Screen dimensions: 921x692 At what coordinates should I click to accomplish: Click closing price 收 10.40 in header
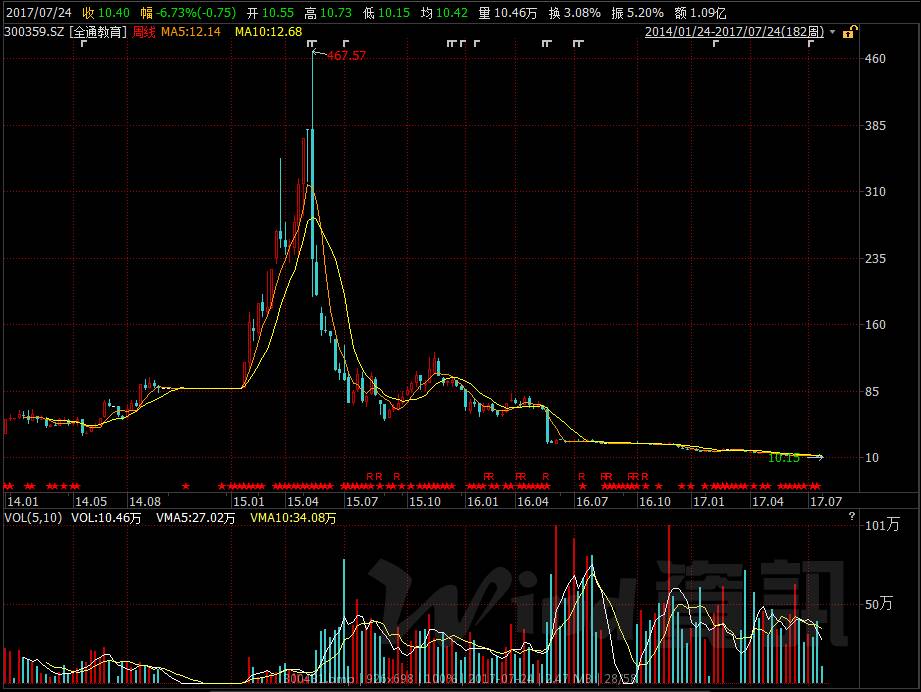coord(106,12)
